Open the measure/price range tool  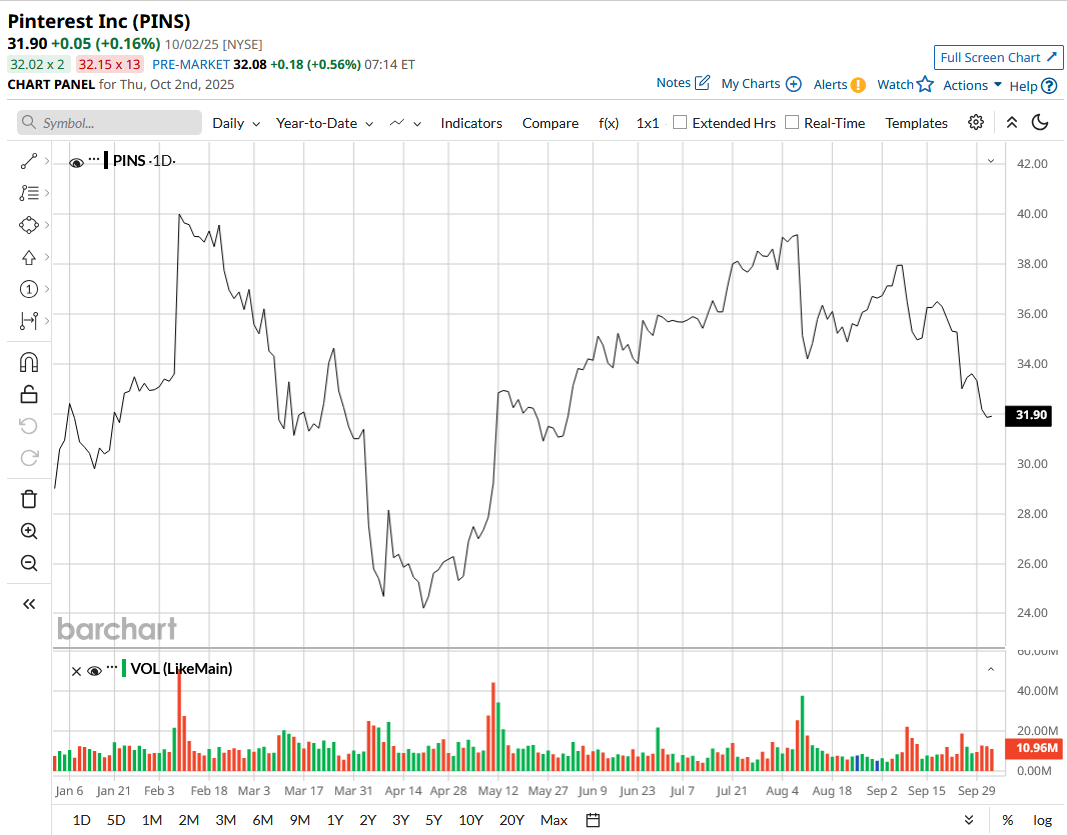pos(29,321)
